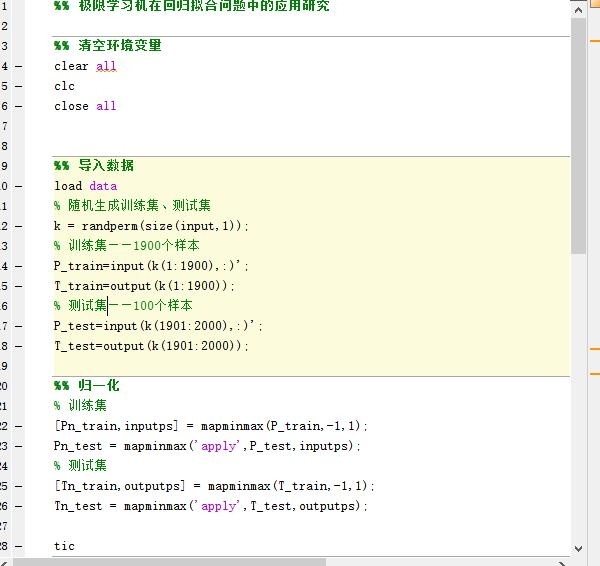This screenshot has height=566, width=600.
Task: Click the vertical scrollbar up arrow
Action: [x=579, y=10]
